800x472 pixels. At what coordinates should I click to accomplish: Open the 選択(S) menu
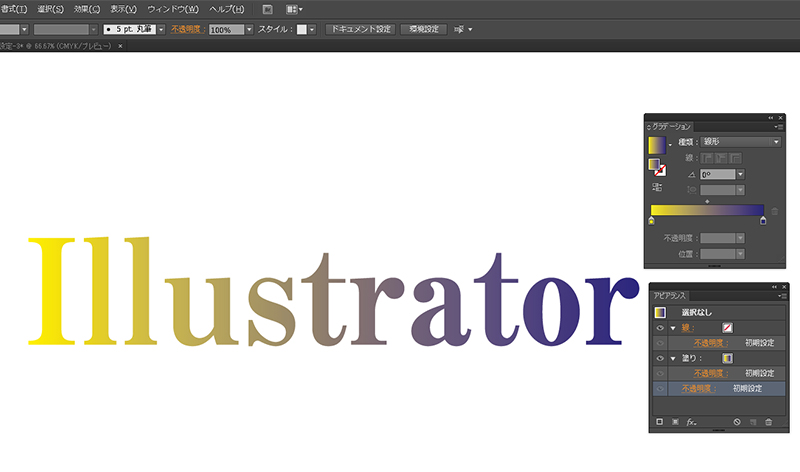(x=51, y=9)
